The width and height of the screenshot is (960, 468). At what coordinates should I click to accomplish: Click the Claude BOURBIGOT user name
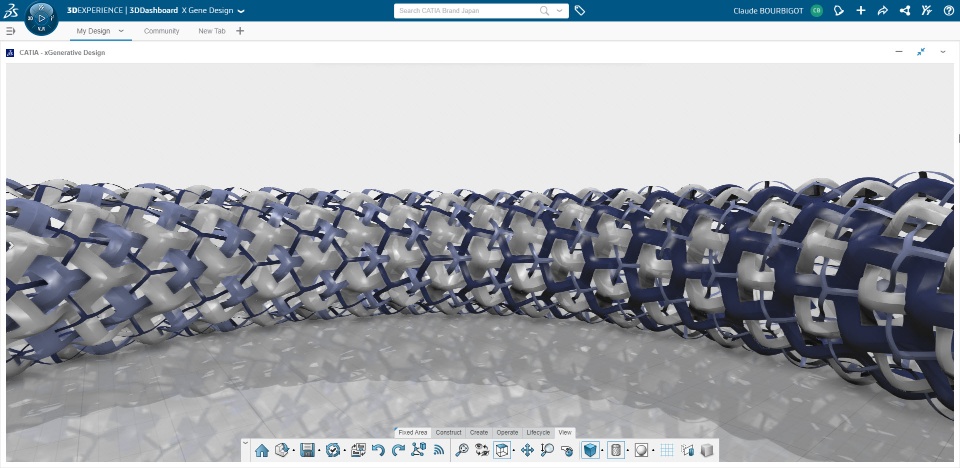[768, 10]
